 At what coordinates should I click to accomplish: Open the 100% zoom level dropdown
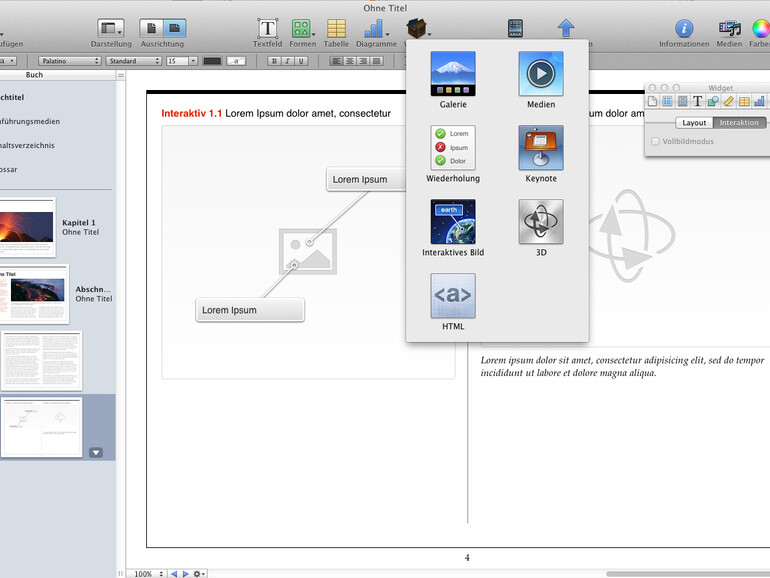pyautogui.click(x=147, y=574)
